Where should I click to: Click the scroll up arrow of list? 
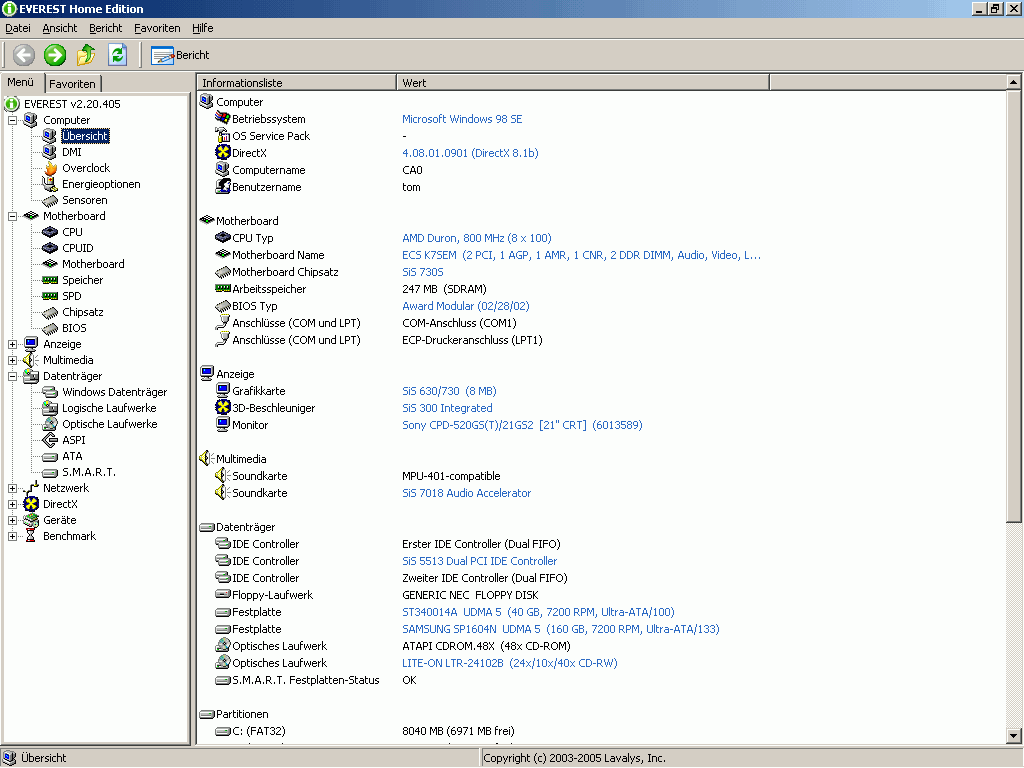1013,82
